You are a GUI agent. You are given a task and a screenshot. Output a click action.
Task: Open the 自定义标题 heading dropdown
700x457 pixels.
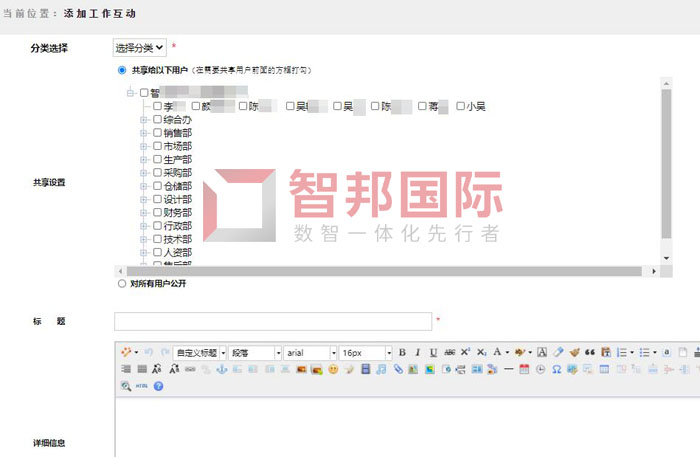[200, 353]
